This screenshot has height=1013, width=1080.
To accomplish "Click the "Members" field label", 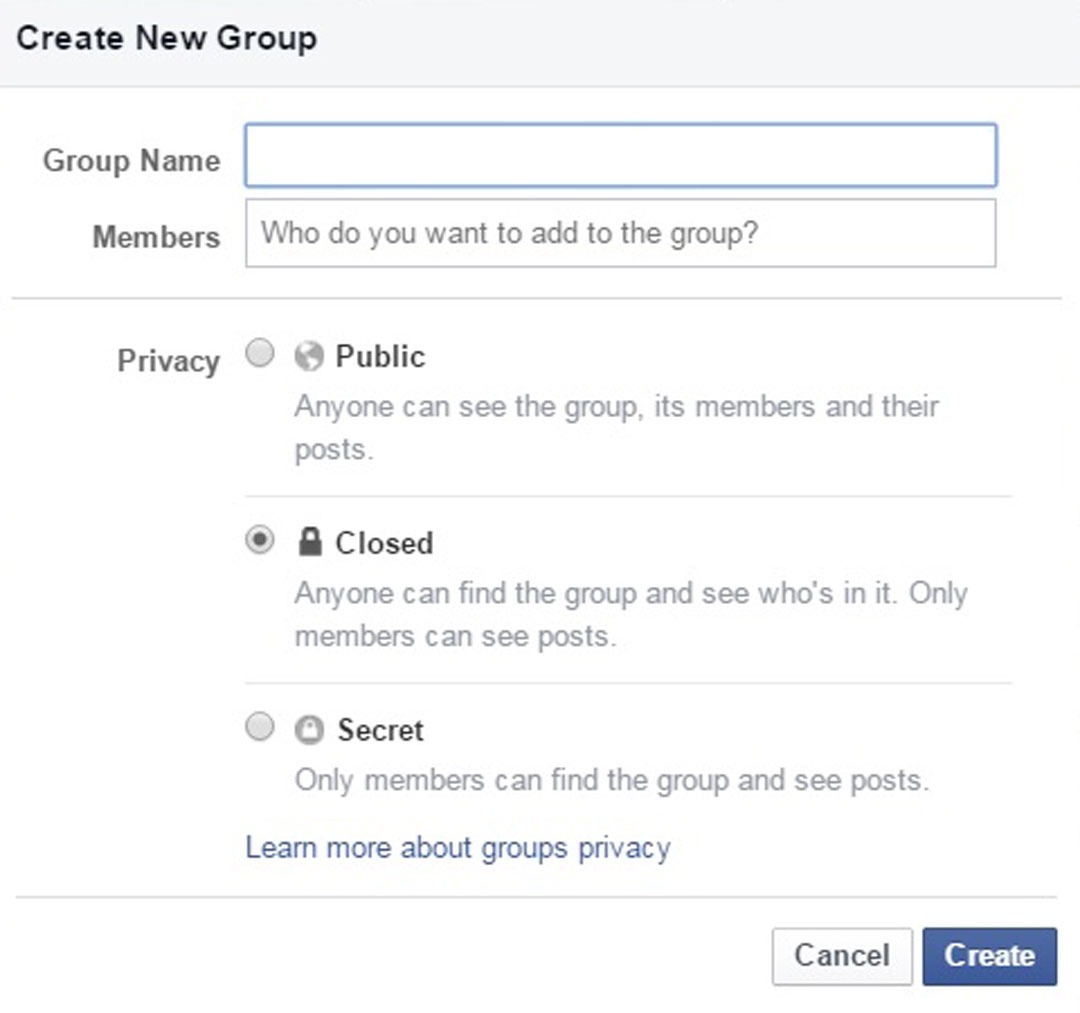I will pyautogui.click(x=156, y=237).
